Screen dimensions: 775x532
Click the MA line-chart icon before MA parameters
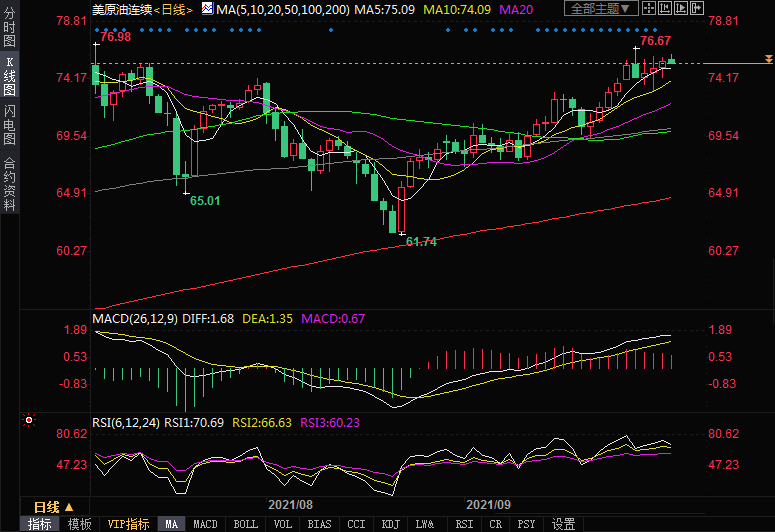tap(207, 9)
